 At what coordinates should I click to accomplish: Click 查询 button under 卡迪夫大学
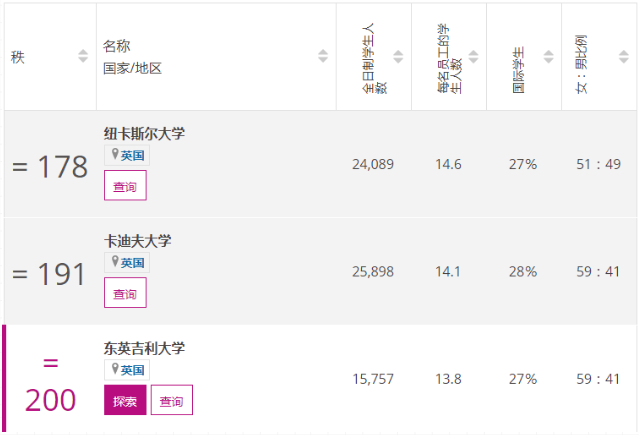tap(125, 294)
